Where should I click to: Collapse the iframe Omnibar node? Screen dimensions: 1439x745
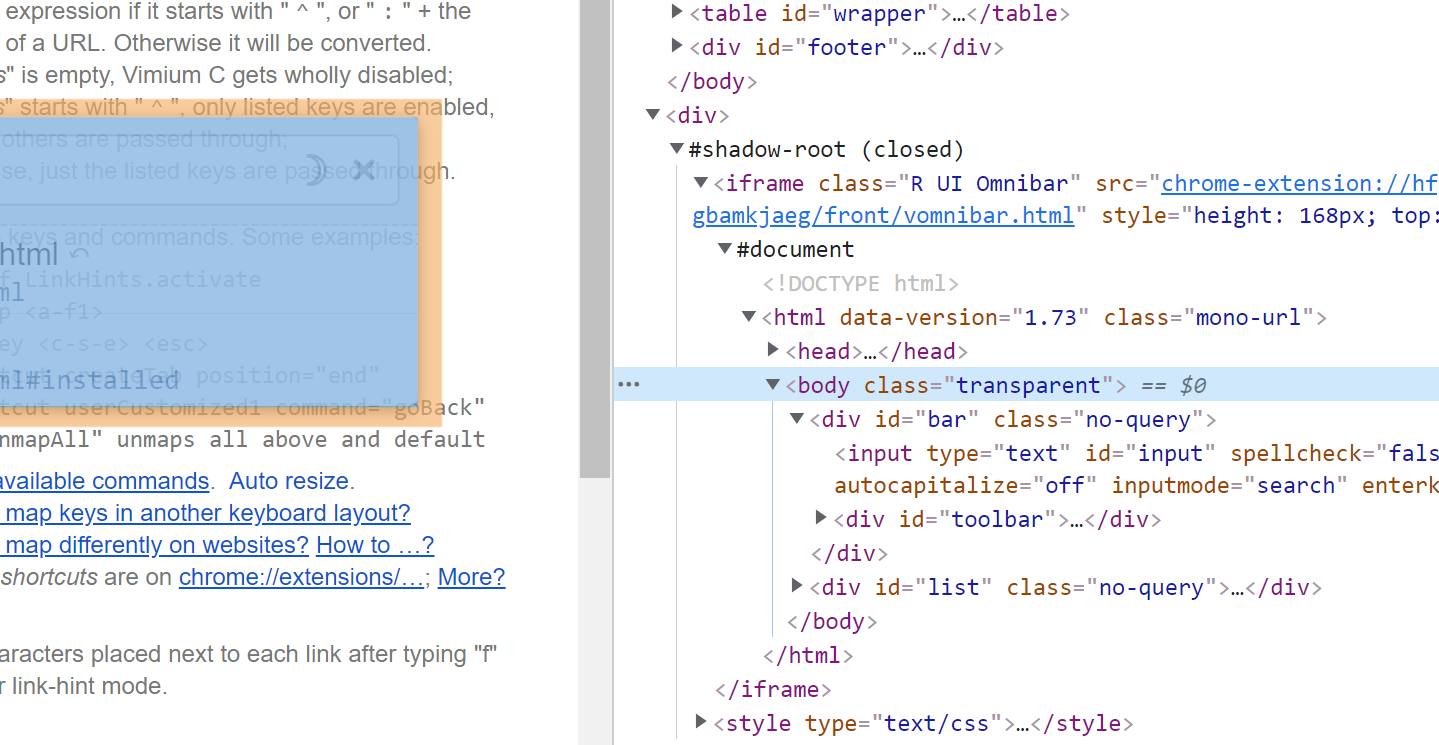(x=700, y=183)
